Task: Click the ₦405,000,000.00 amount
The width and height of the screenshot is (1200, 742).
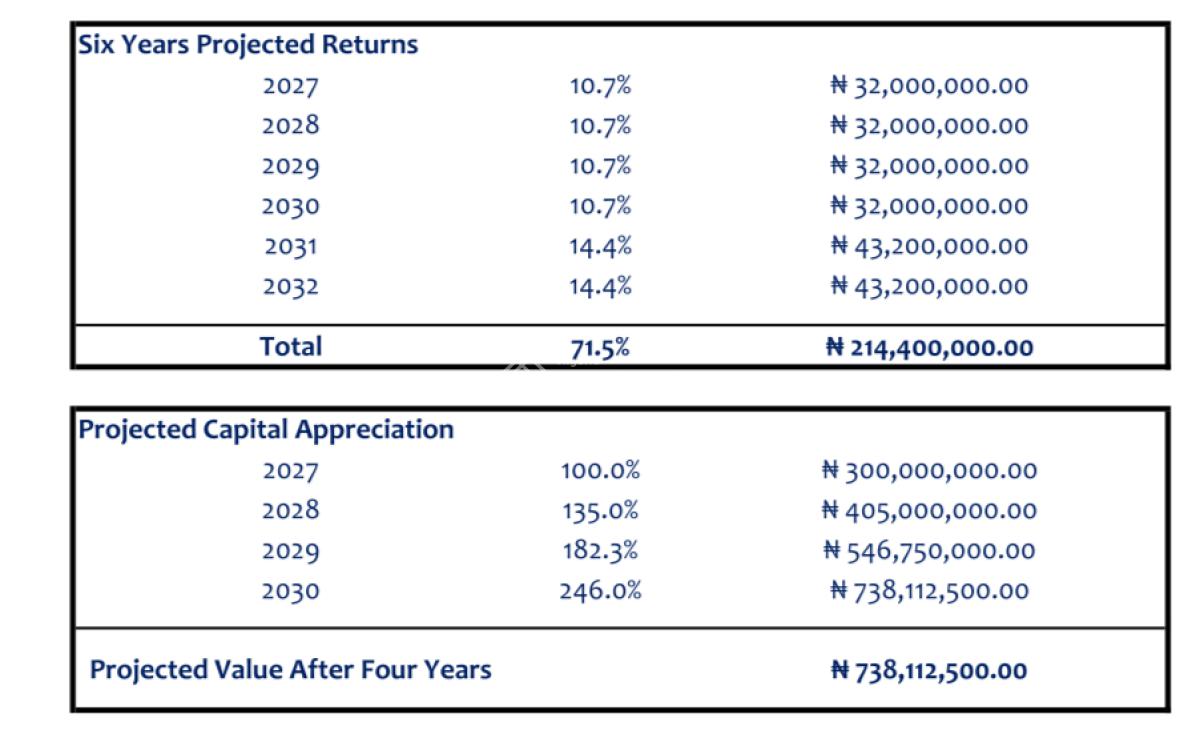Action: coord(930,511)
